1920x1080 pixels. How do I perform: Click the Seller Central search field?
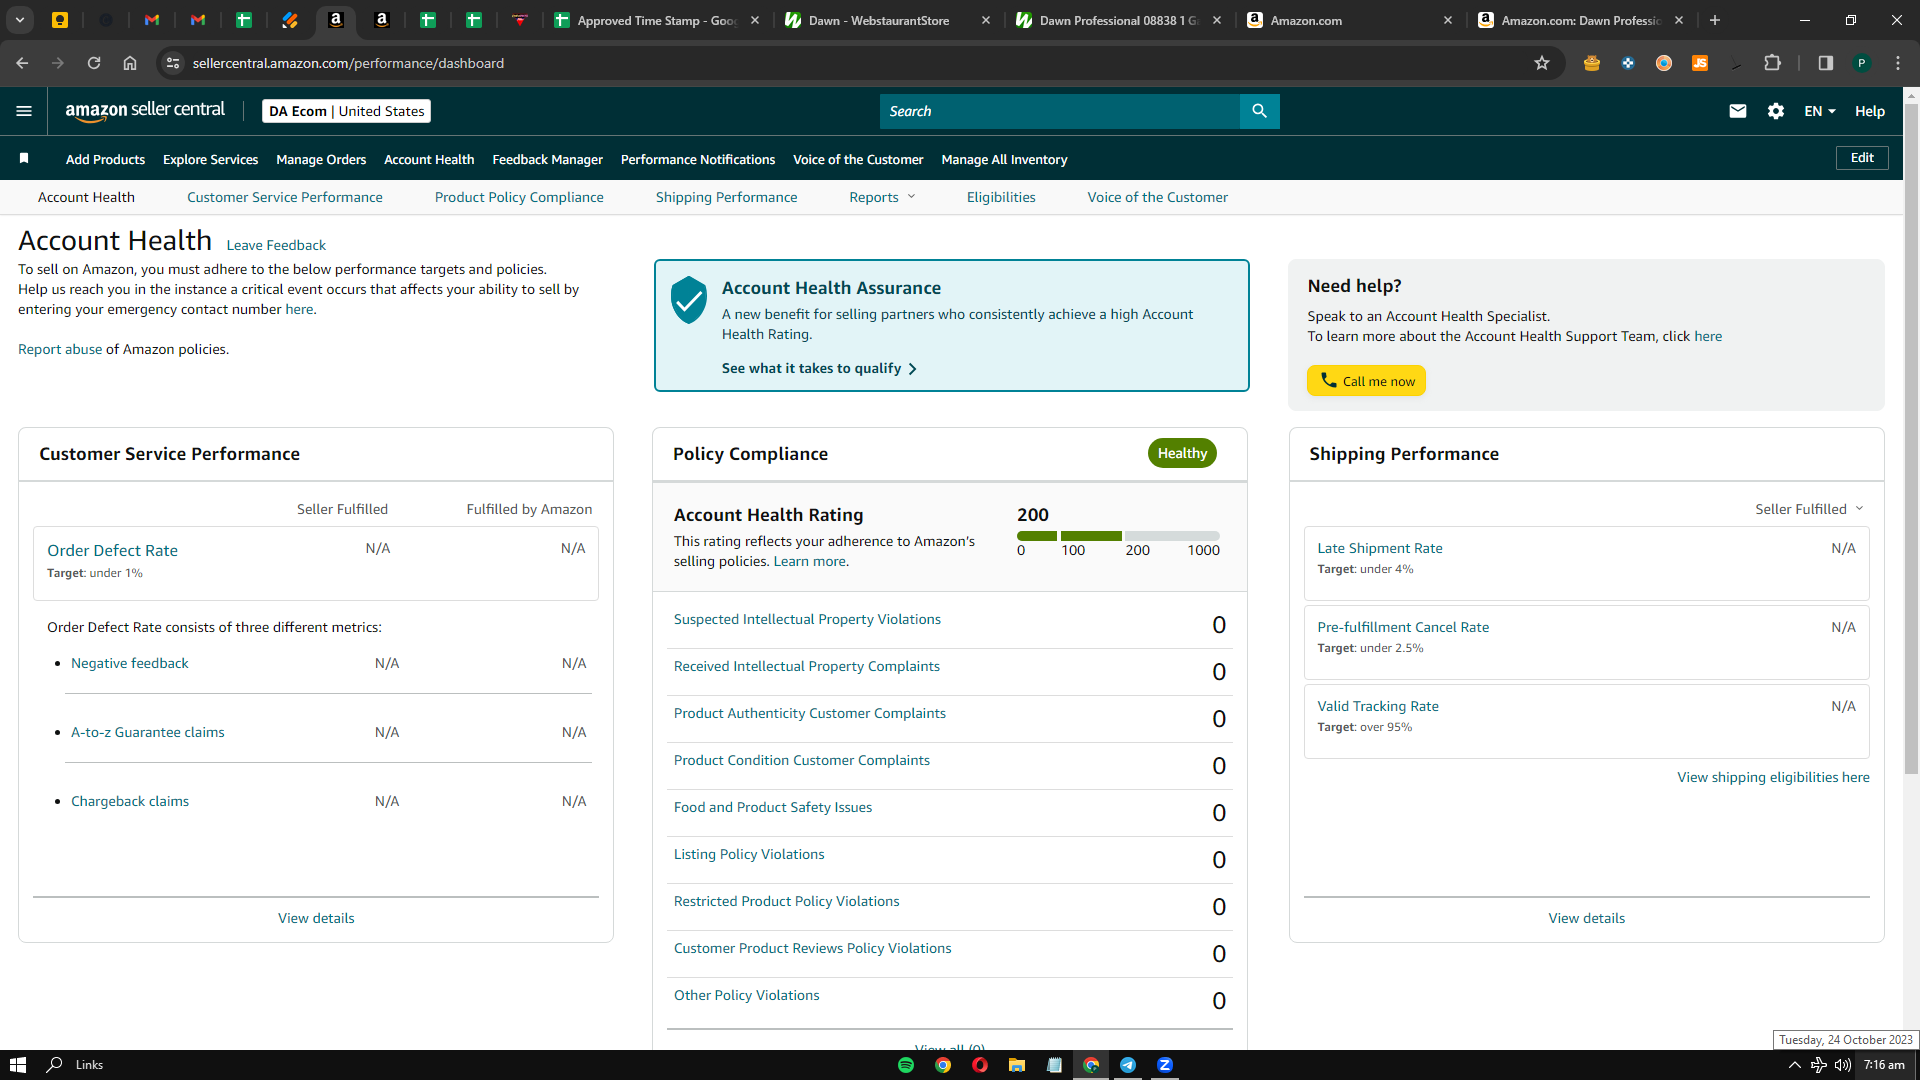tap(1060, 111)
